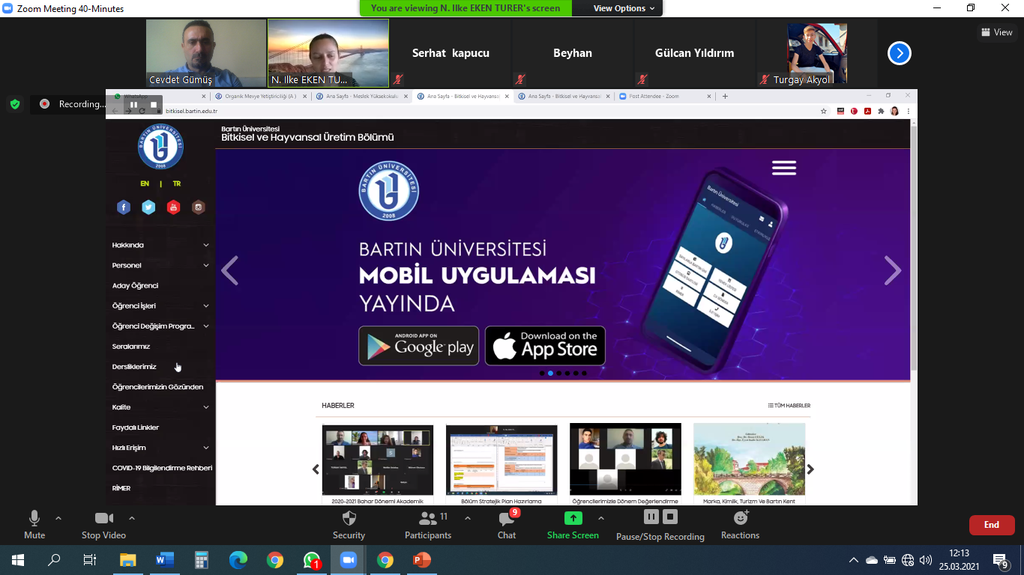
Task: Expand the Personel sidebar menu
Action: click(x=161, y=265)
